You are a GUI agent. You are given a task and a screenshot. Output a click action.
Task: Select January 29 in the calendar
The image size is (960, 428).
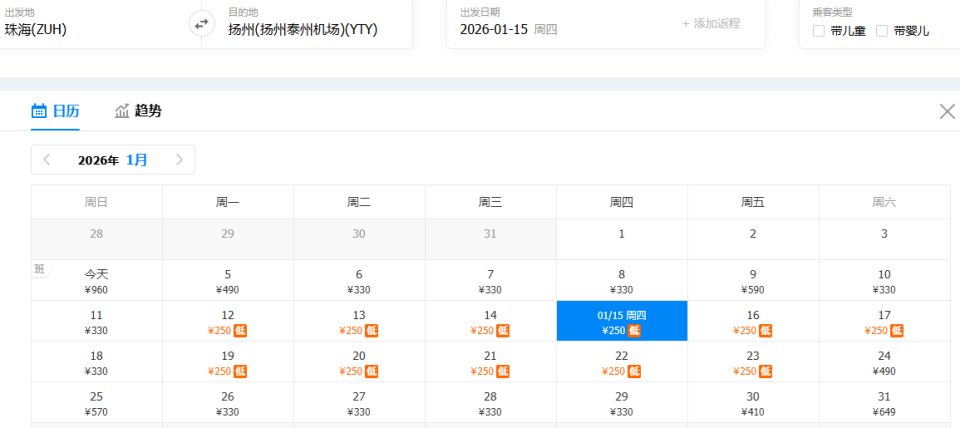622,403
